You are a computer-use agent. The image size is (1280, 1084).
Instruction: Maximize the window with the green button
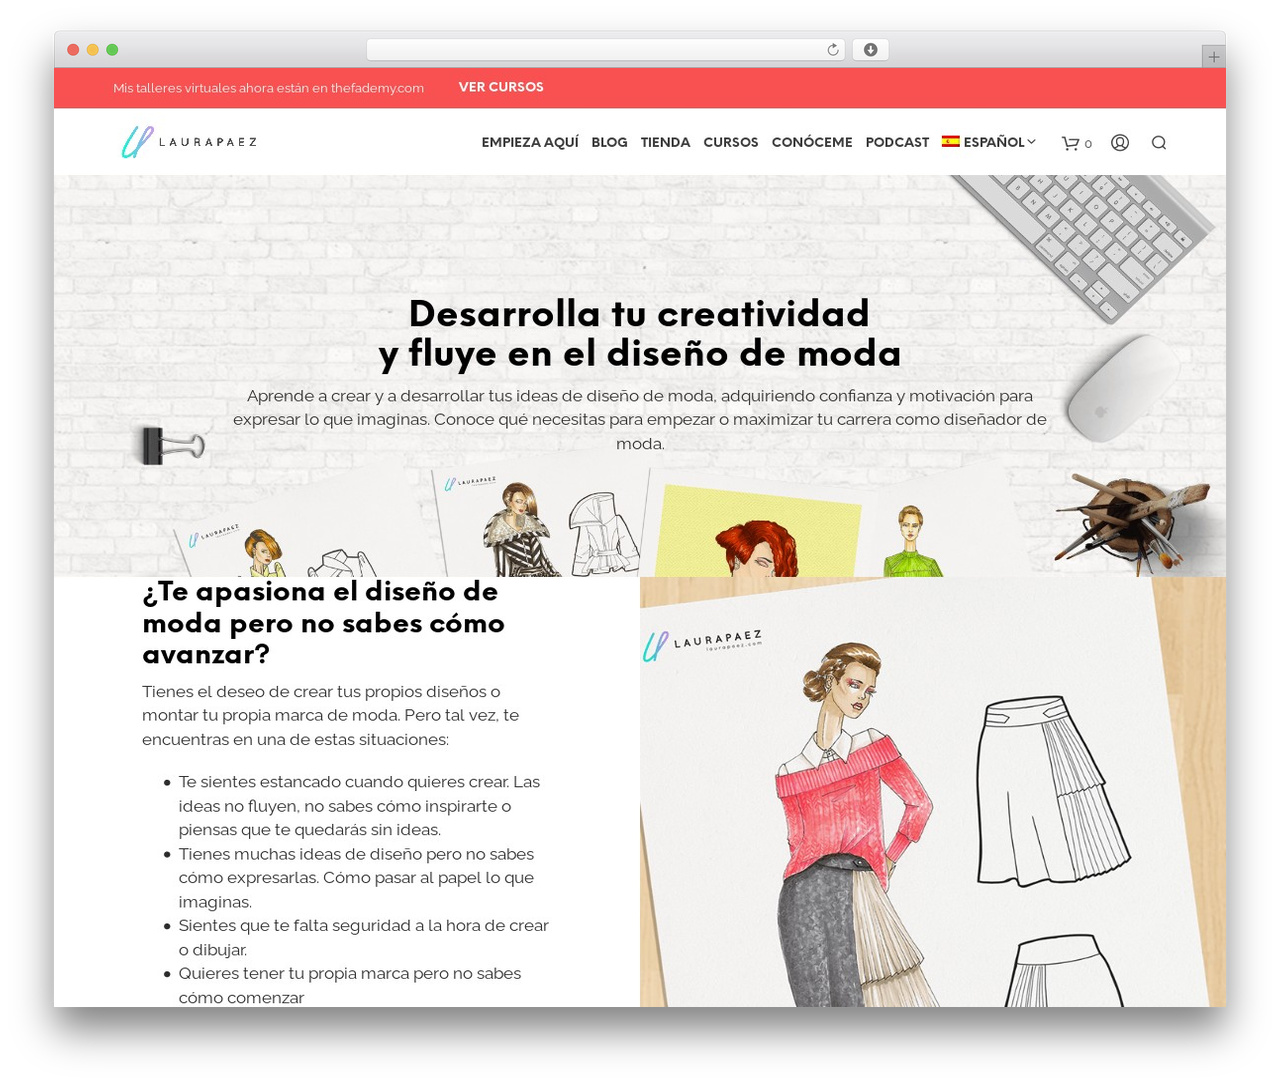[x=112, y=50]
